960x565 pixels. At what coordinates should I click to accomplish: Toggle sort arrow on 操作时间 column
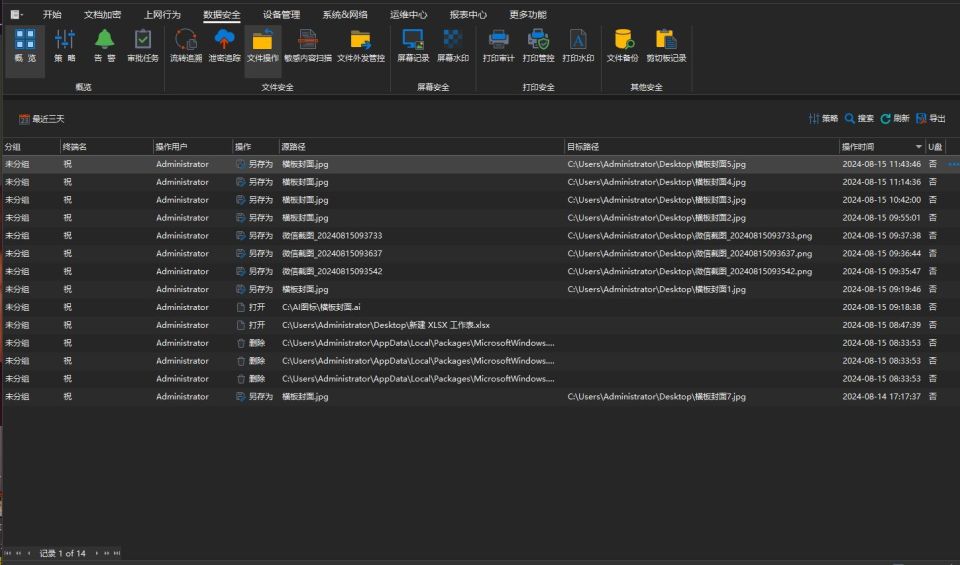[x=918, y=147]
